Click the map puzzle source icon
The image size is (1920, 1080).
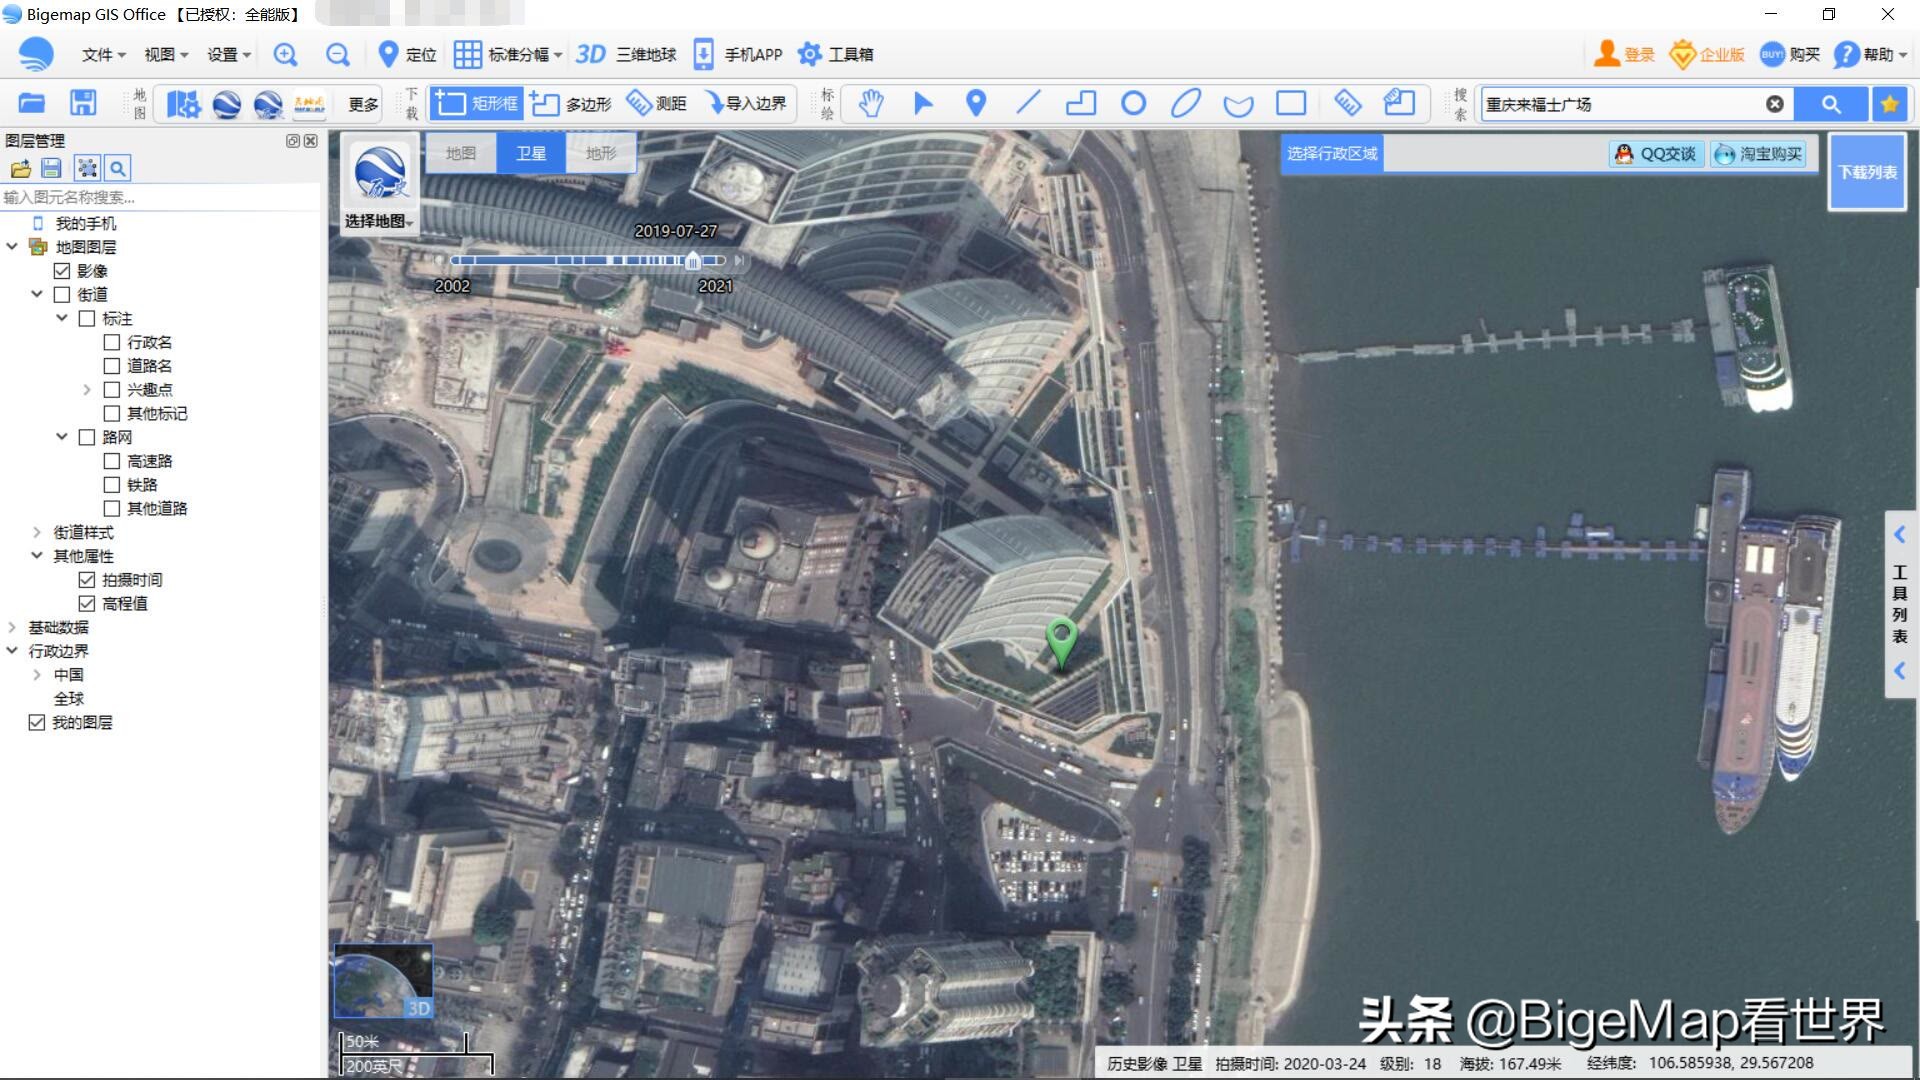pyautogui.click(x=184, y=104)
